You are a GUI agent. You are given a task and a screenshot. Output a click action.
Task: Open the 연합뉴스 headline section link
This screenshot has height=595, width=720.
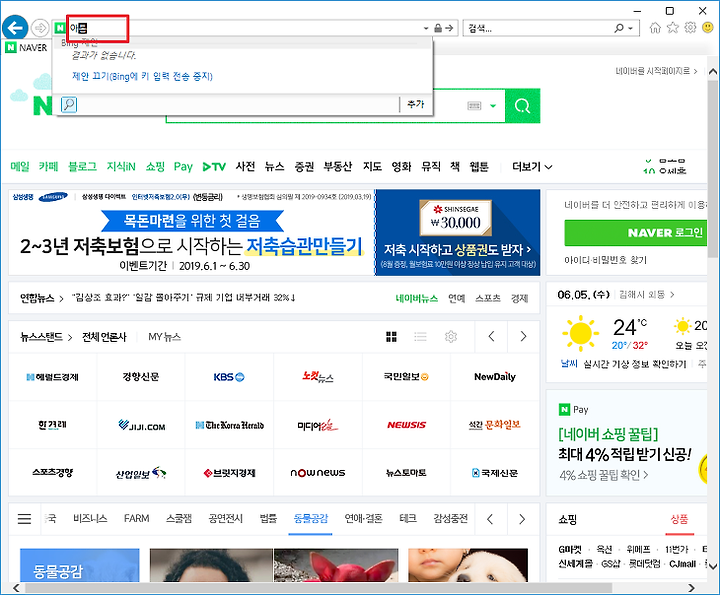tap(41, 298)
